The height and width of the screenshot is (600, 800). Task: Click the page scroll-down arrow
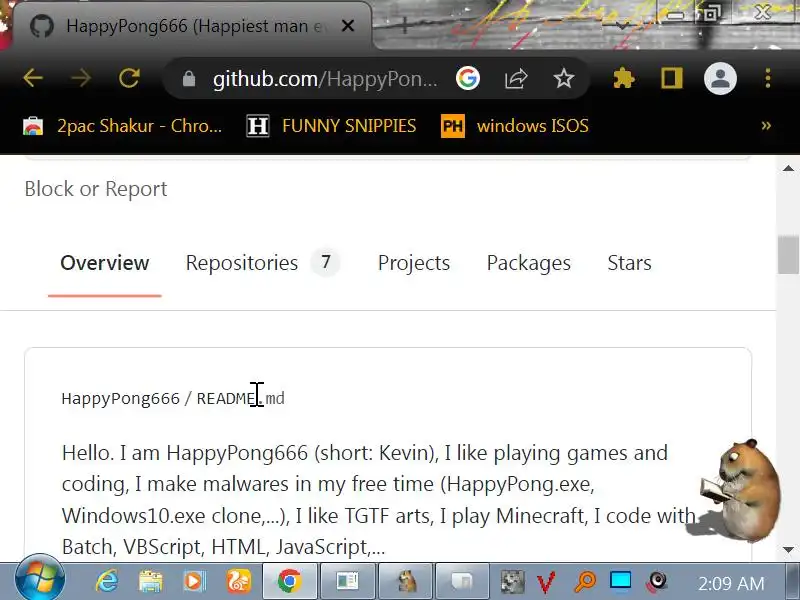pos(788,550)
